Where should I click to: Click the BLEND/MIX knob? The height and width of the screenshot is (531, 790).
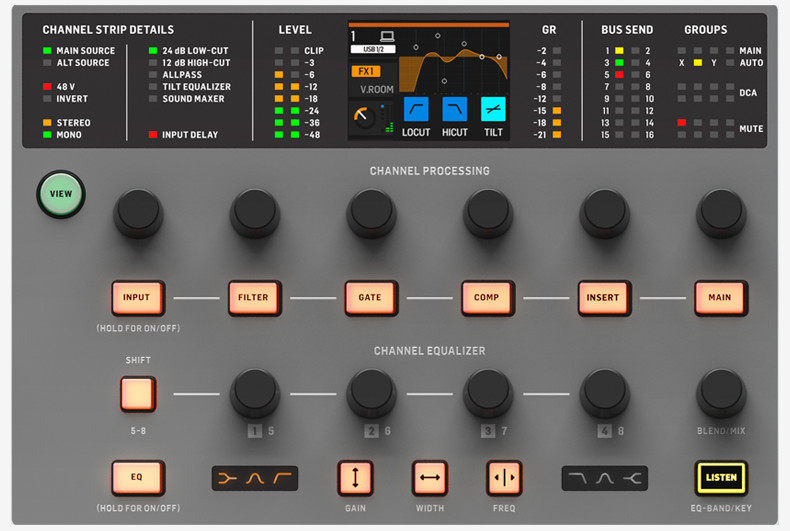tap(721, 393)
